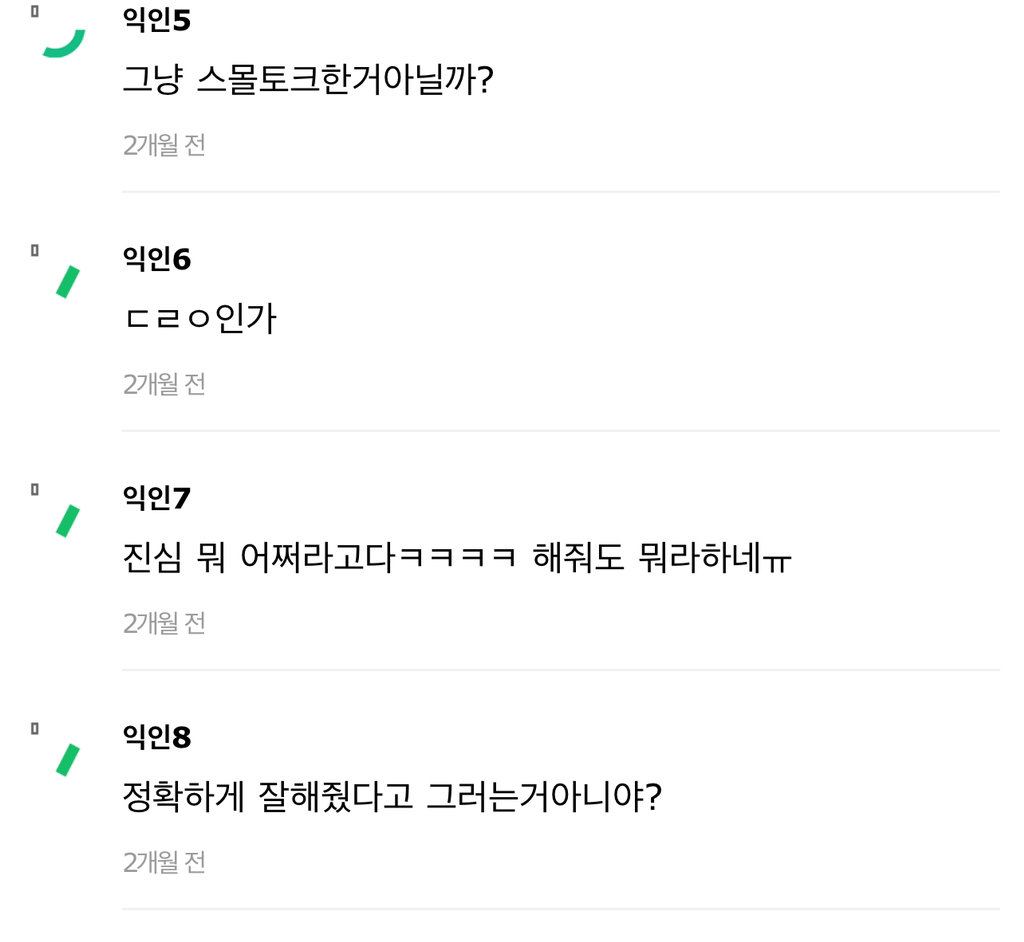Click the small gray marker left of 익인8
Screen dimensions: 1024x942
(35, 729)
